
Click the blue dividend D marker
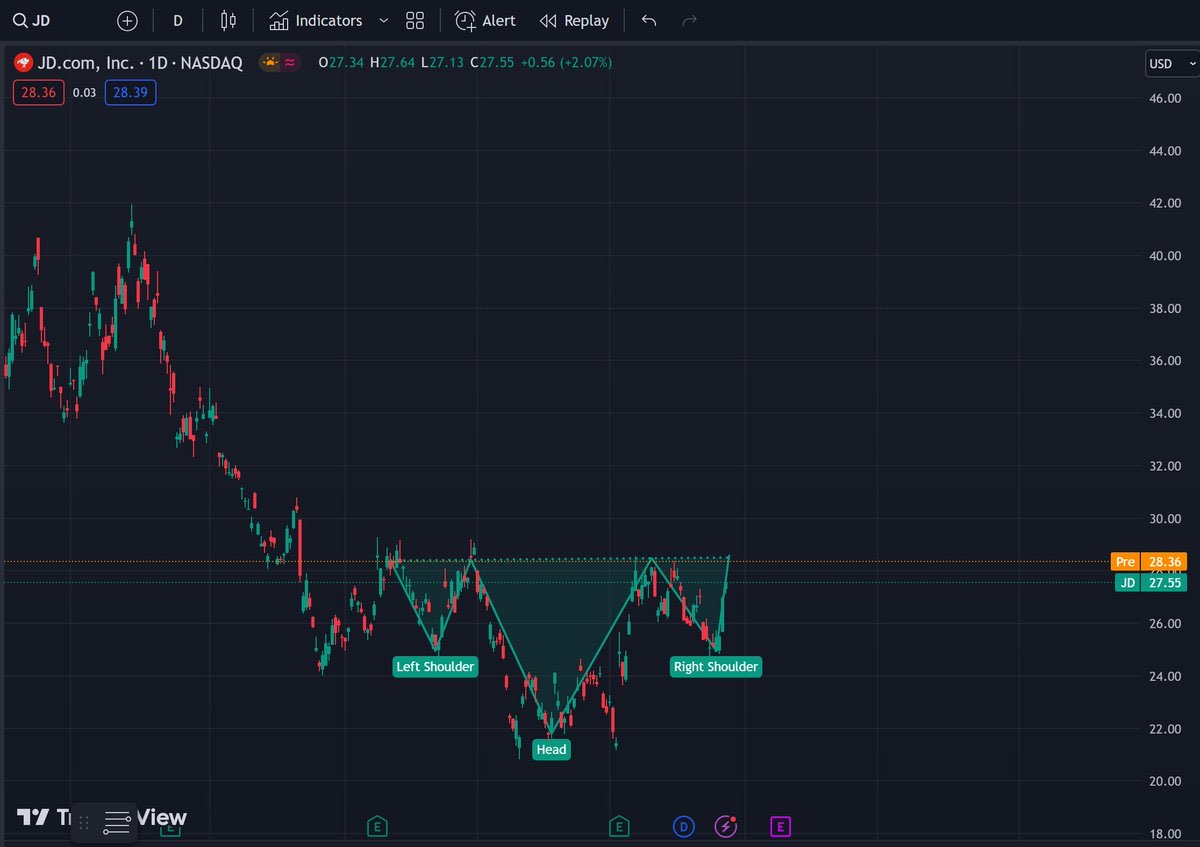pos(683,826)
